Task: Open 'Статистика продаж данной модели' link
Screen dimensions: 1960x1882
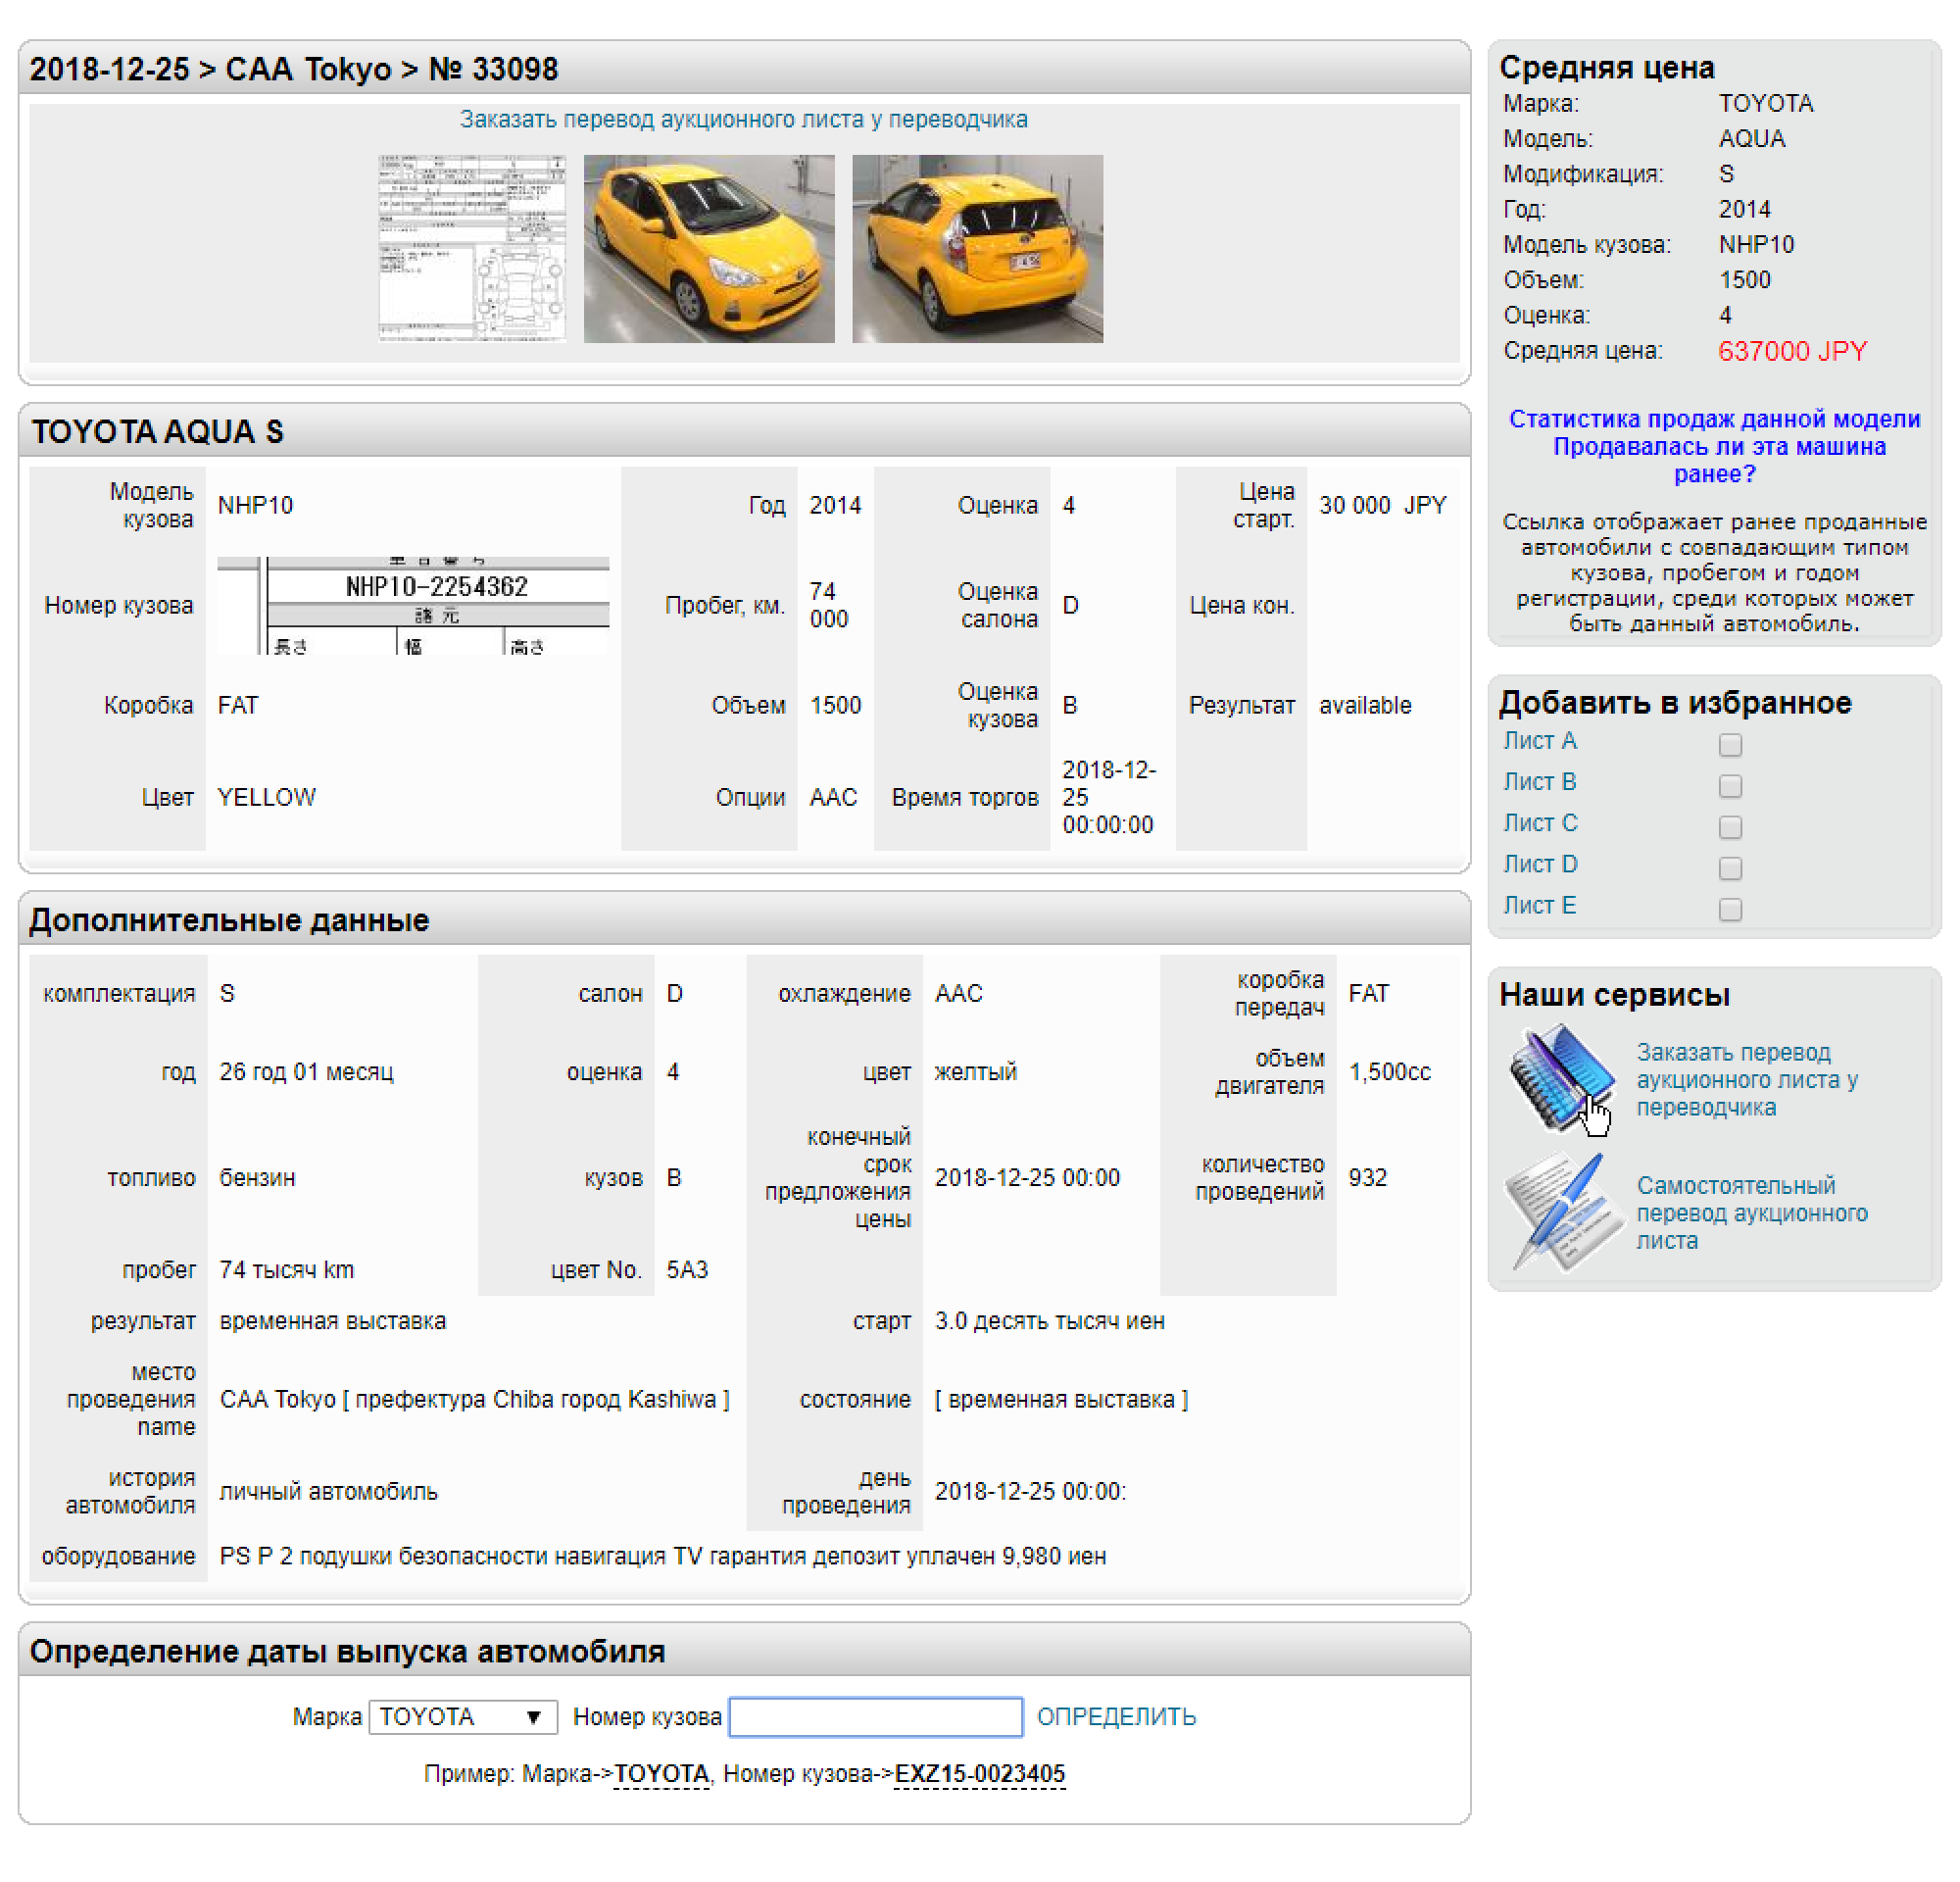Action: click(1714, 418)
